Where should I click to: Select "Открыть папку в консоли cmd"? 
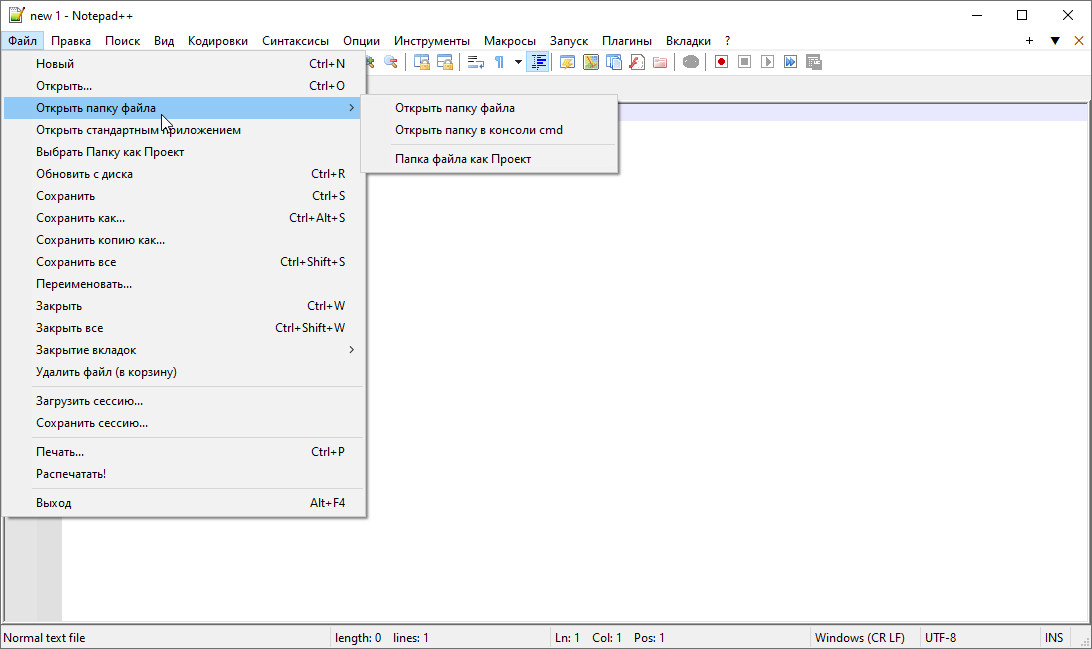pyautogui.click(x=479, y=130)
